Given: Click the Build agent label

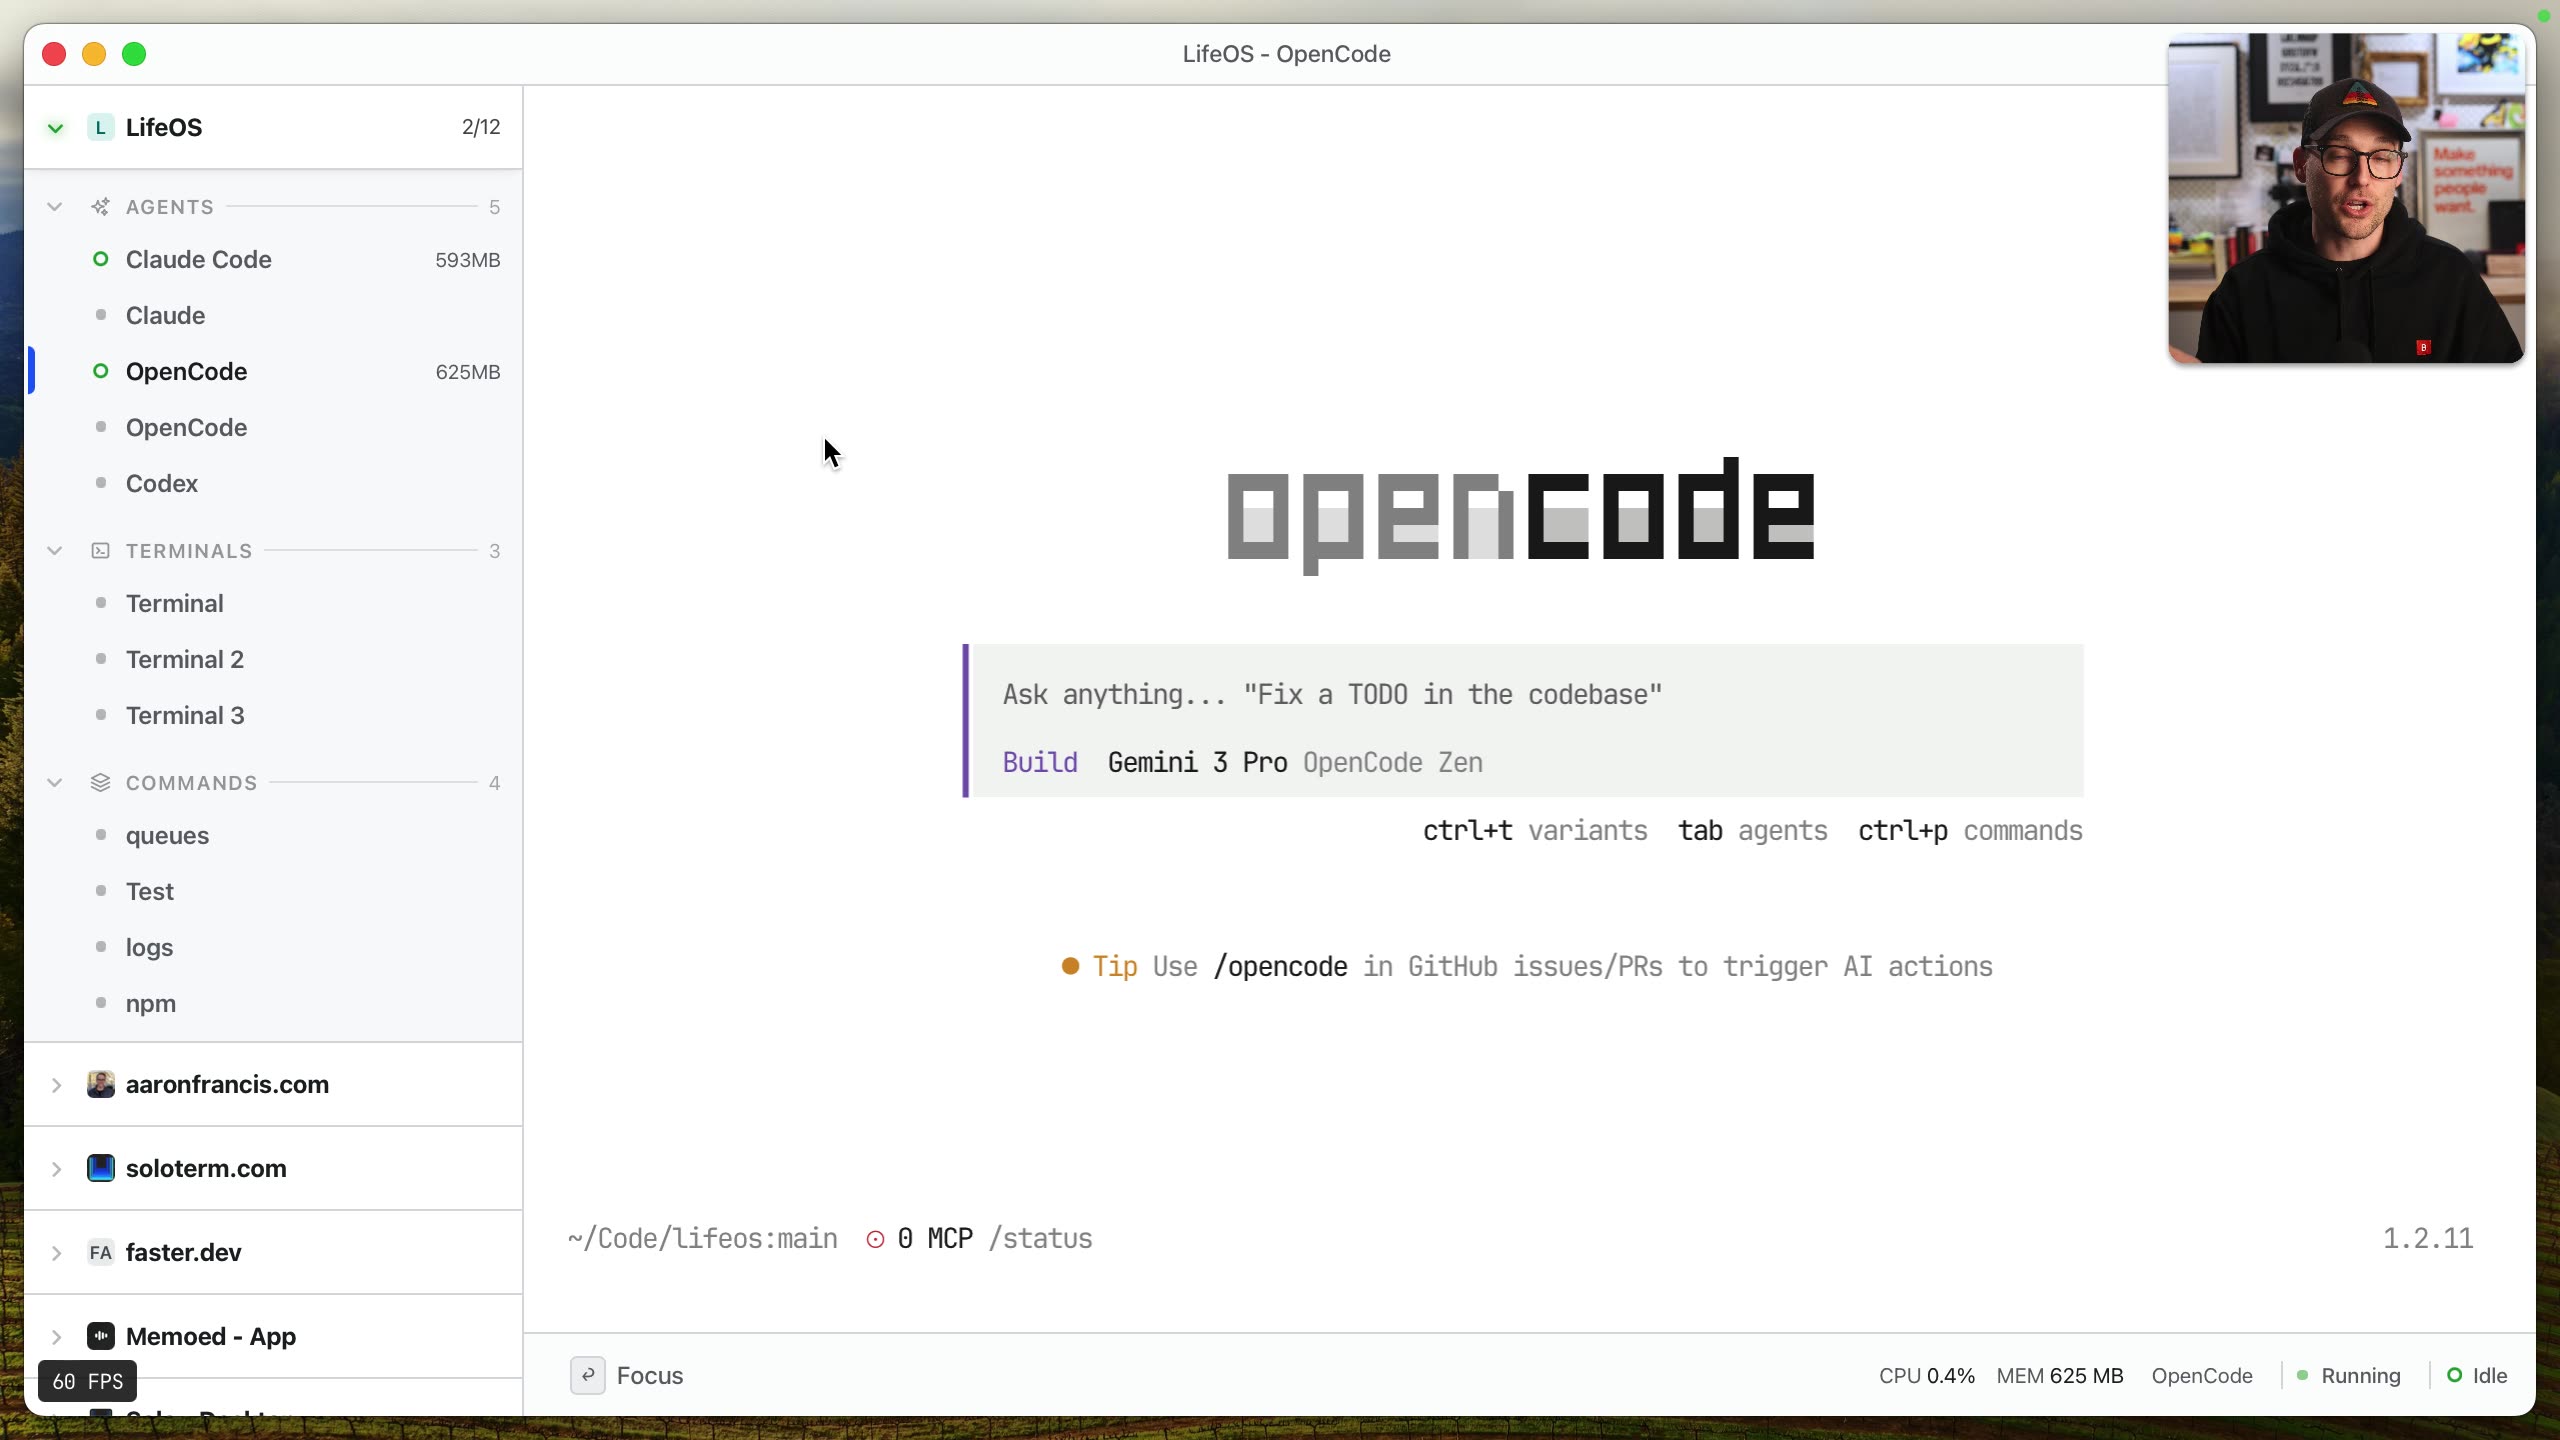Looking at the screenshot, I should [x=1040, y=762].
